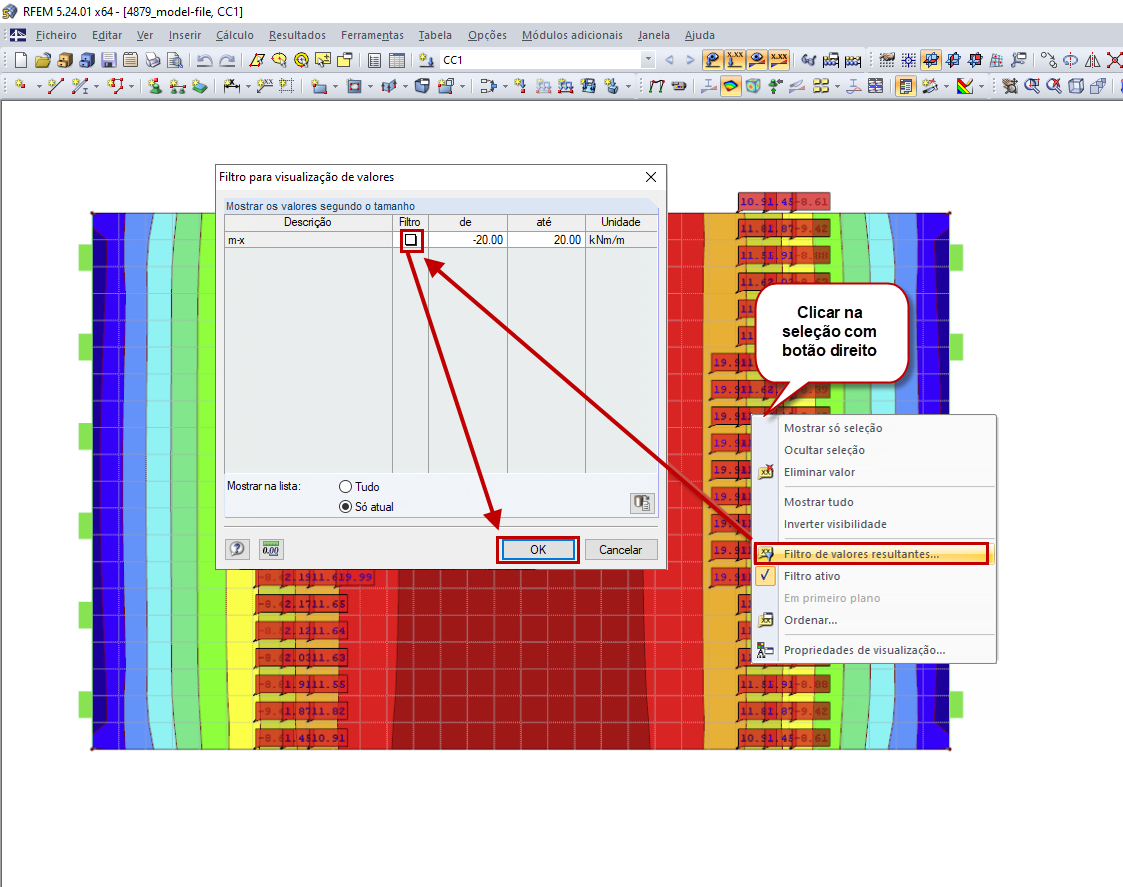Click the New node icon

click(20, 87)
